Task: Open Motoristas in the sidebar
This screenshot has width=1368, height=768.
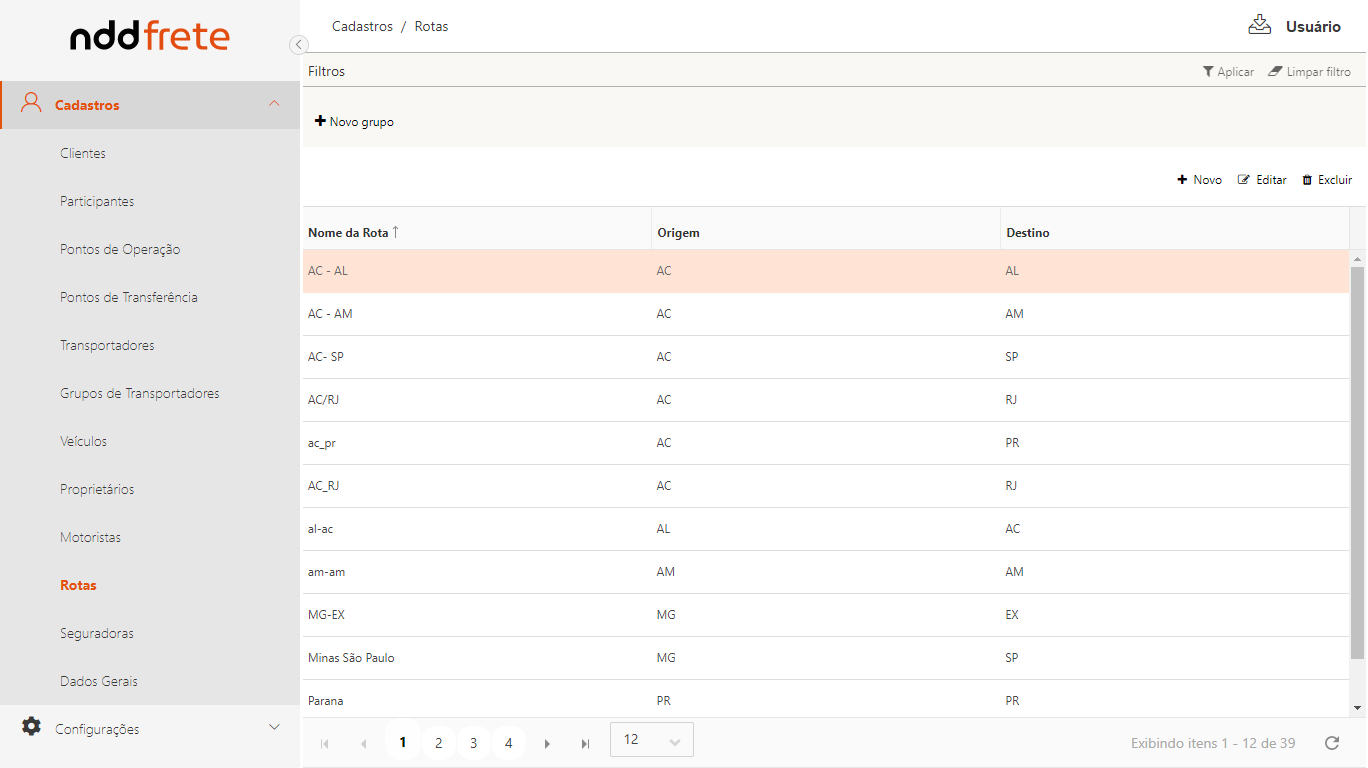Action: click(x=90, y=537)
